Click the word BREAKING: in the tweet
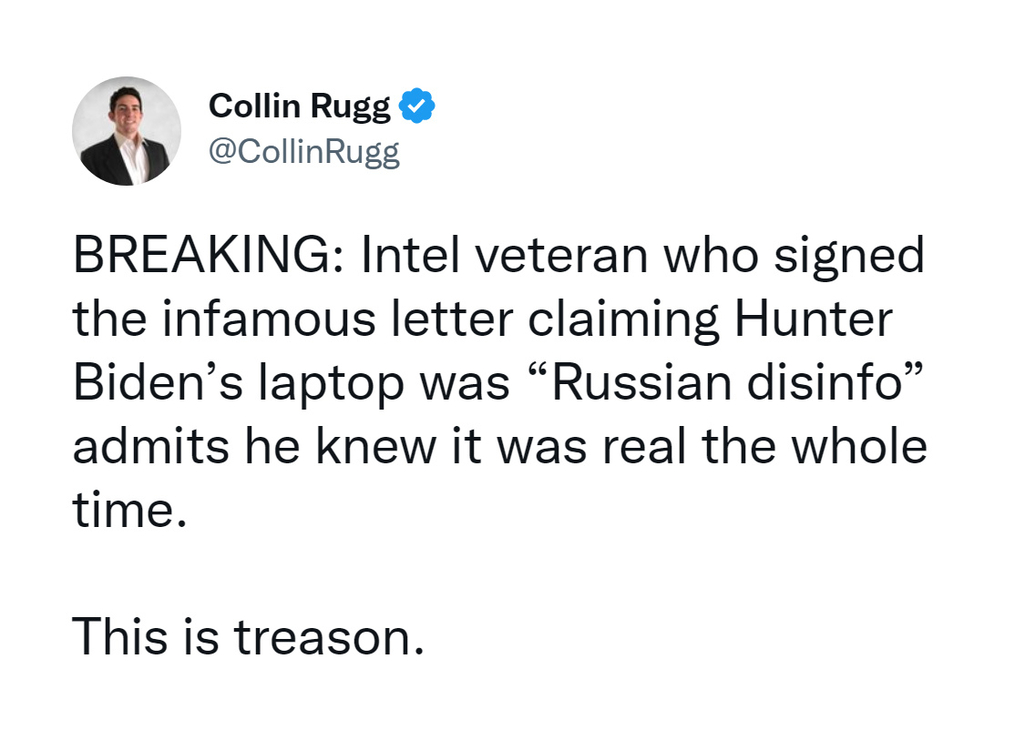 pos(211,254)
